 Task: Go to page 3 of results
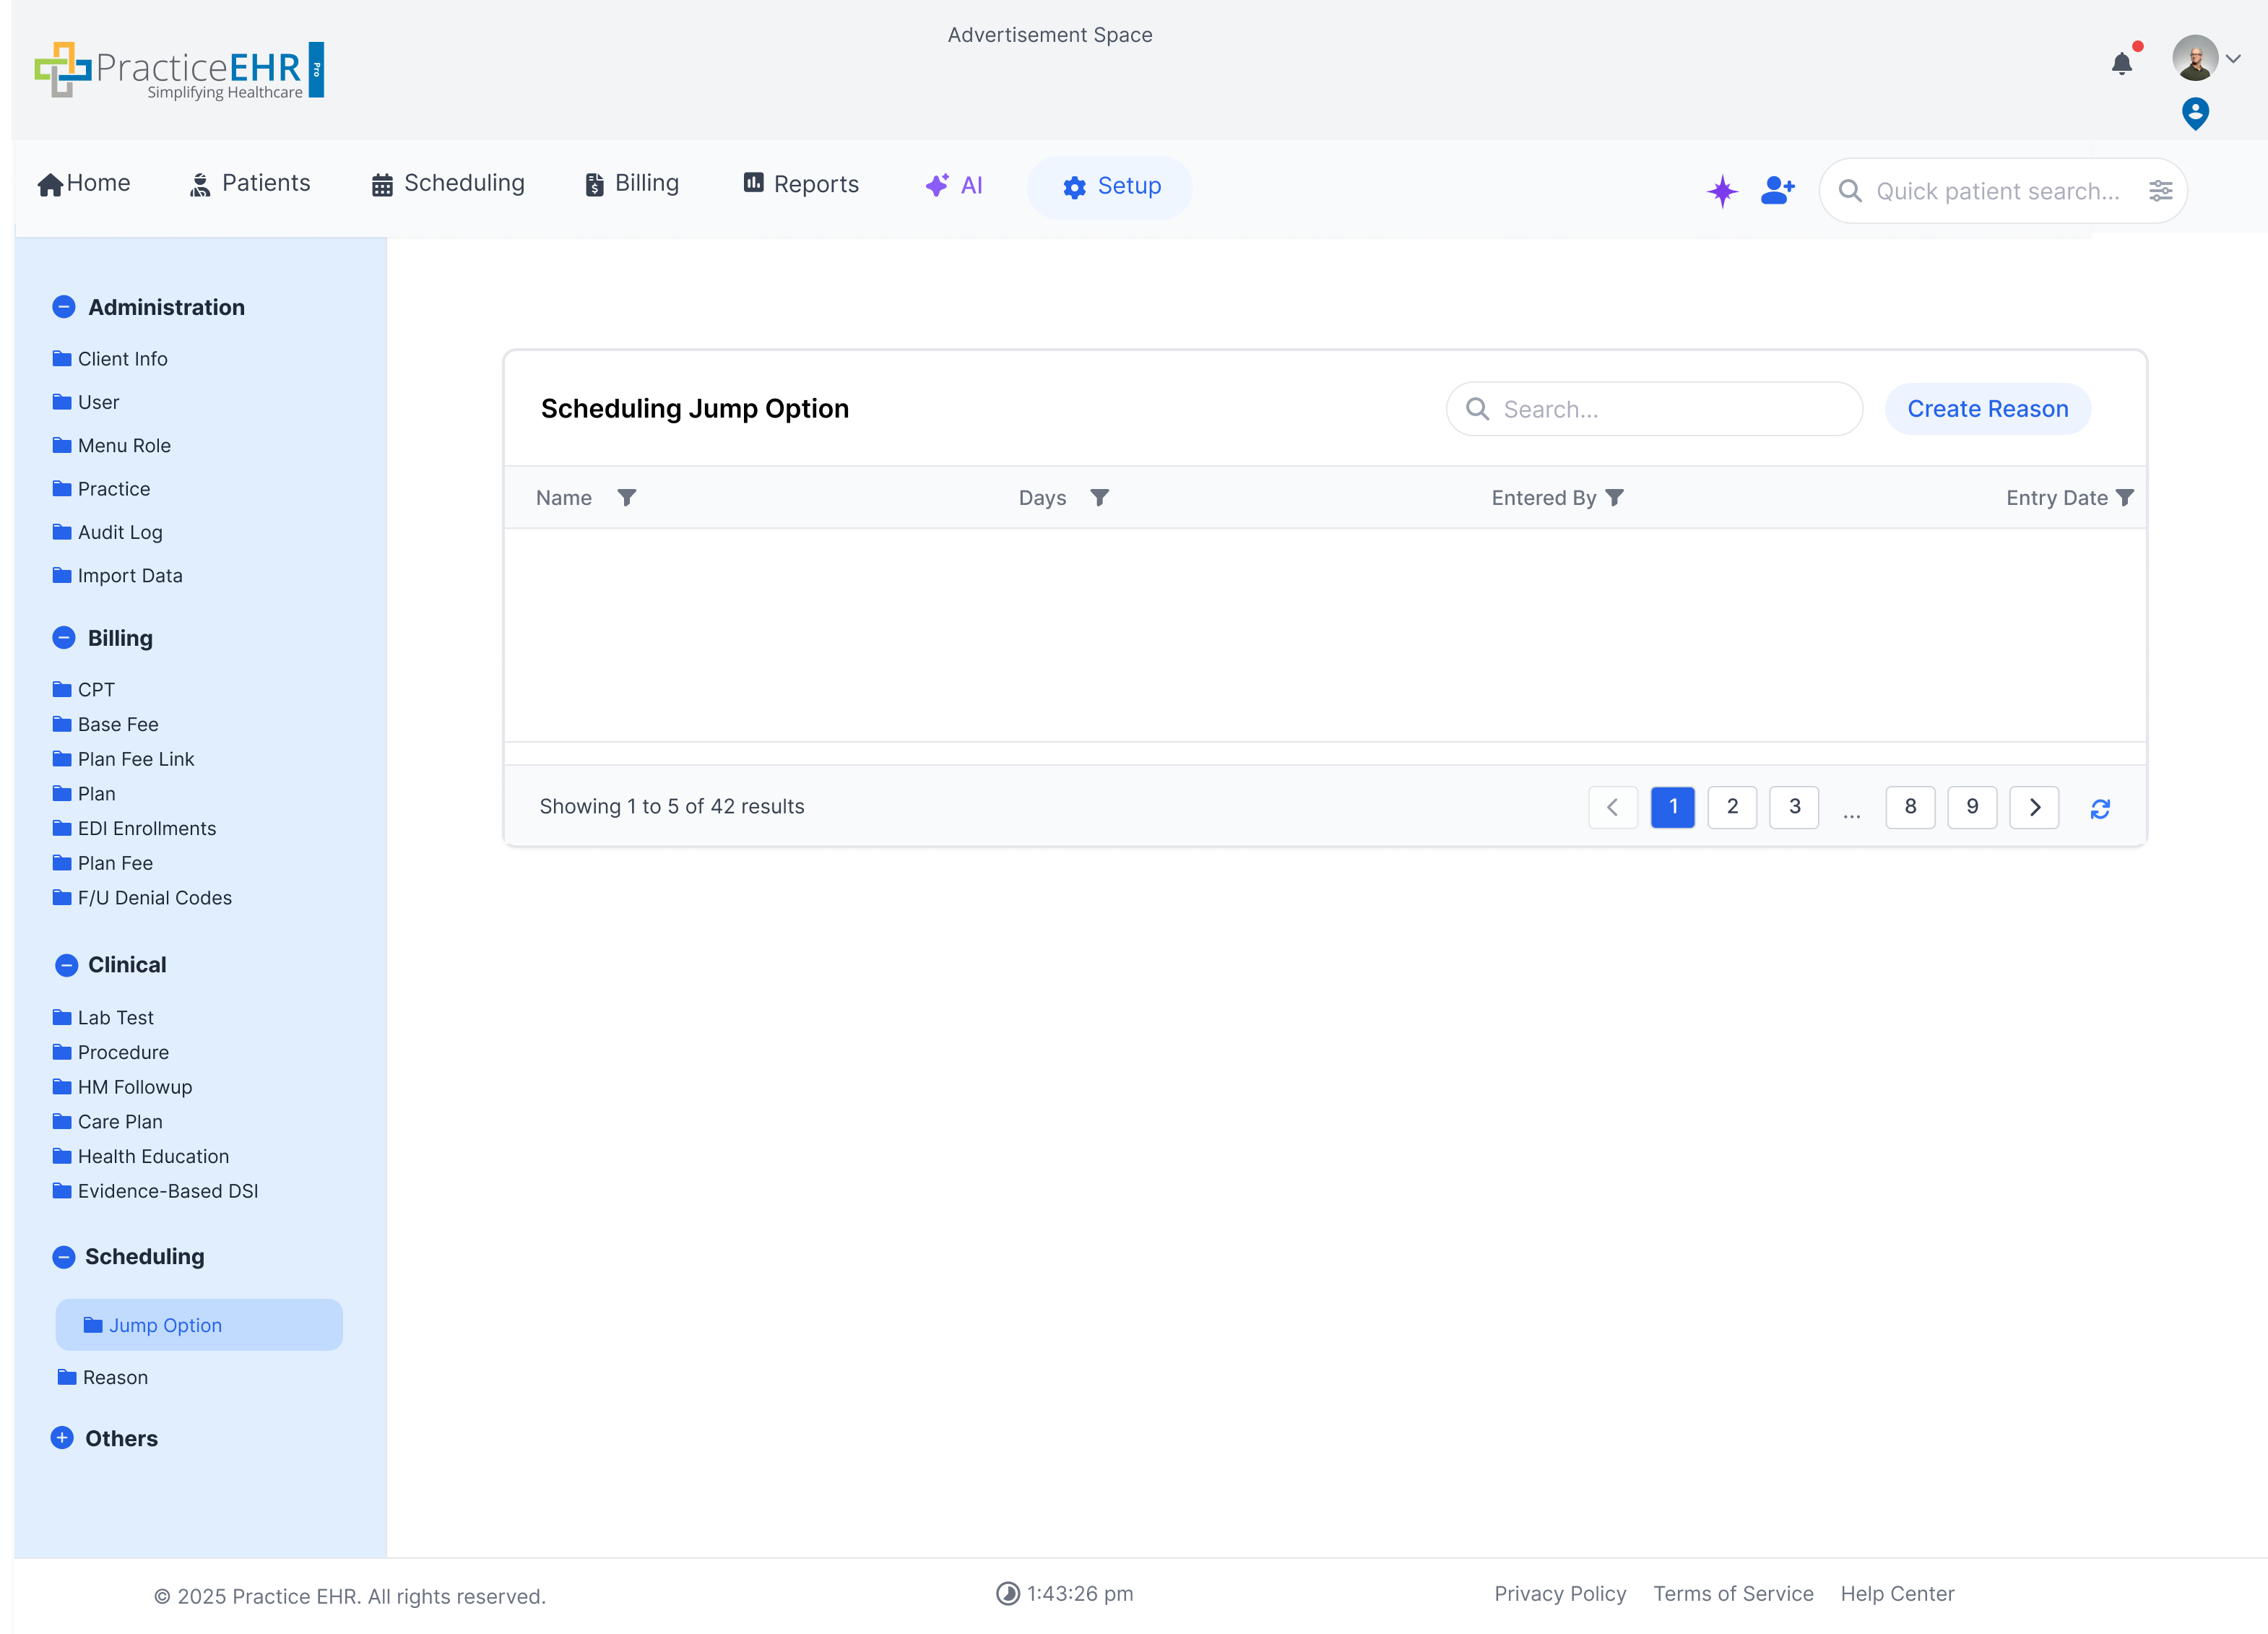1794,807
